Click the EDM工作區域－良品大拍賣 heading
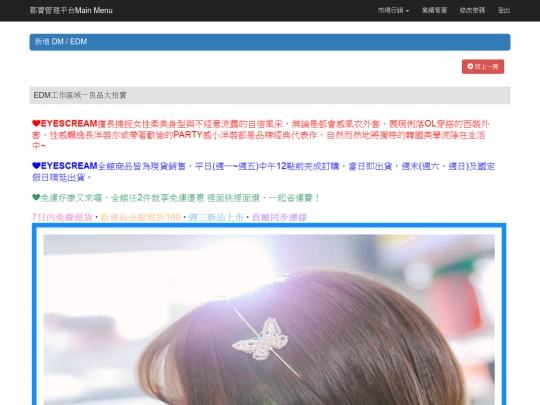This screenshot has width=540, height=405. pyautogui.click(x=270, y=95)
